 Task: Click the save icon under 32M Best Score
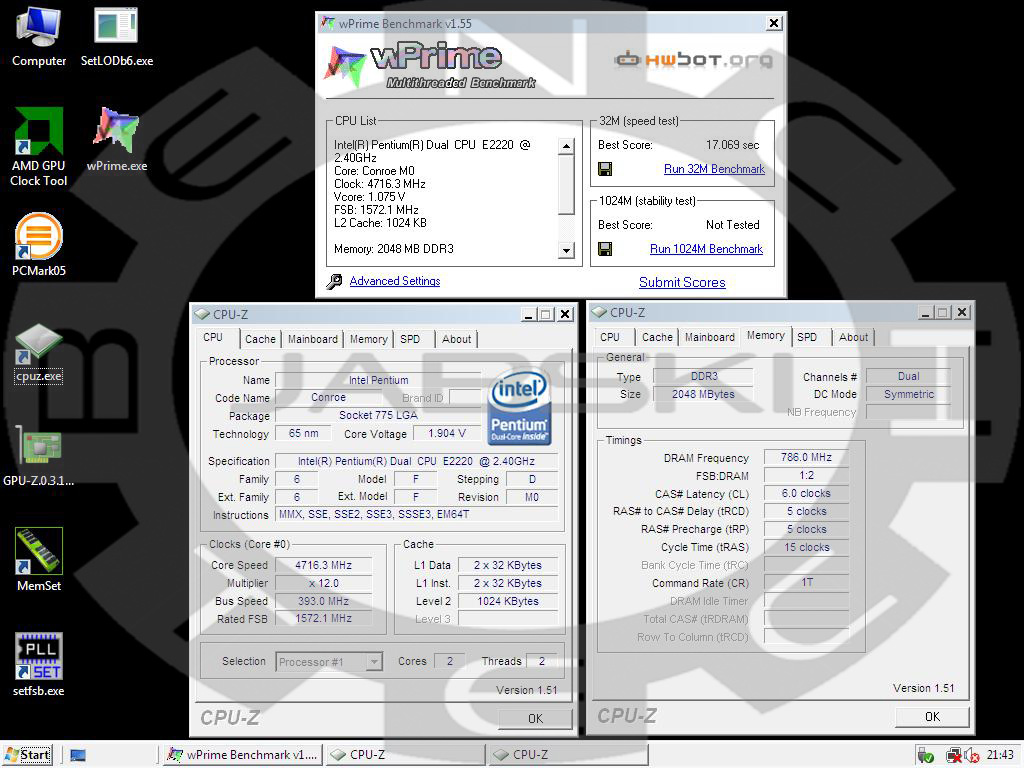click(x=605, y=169)
